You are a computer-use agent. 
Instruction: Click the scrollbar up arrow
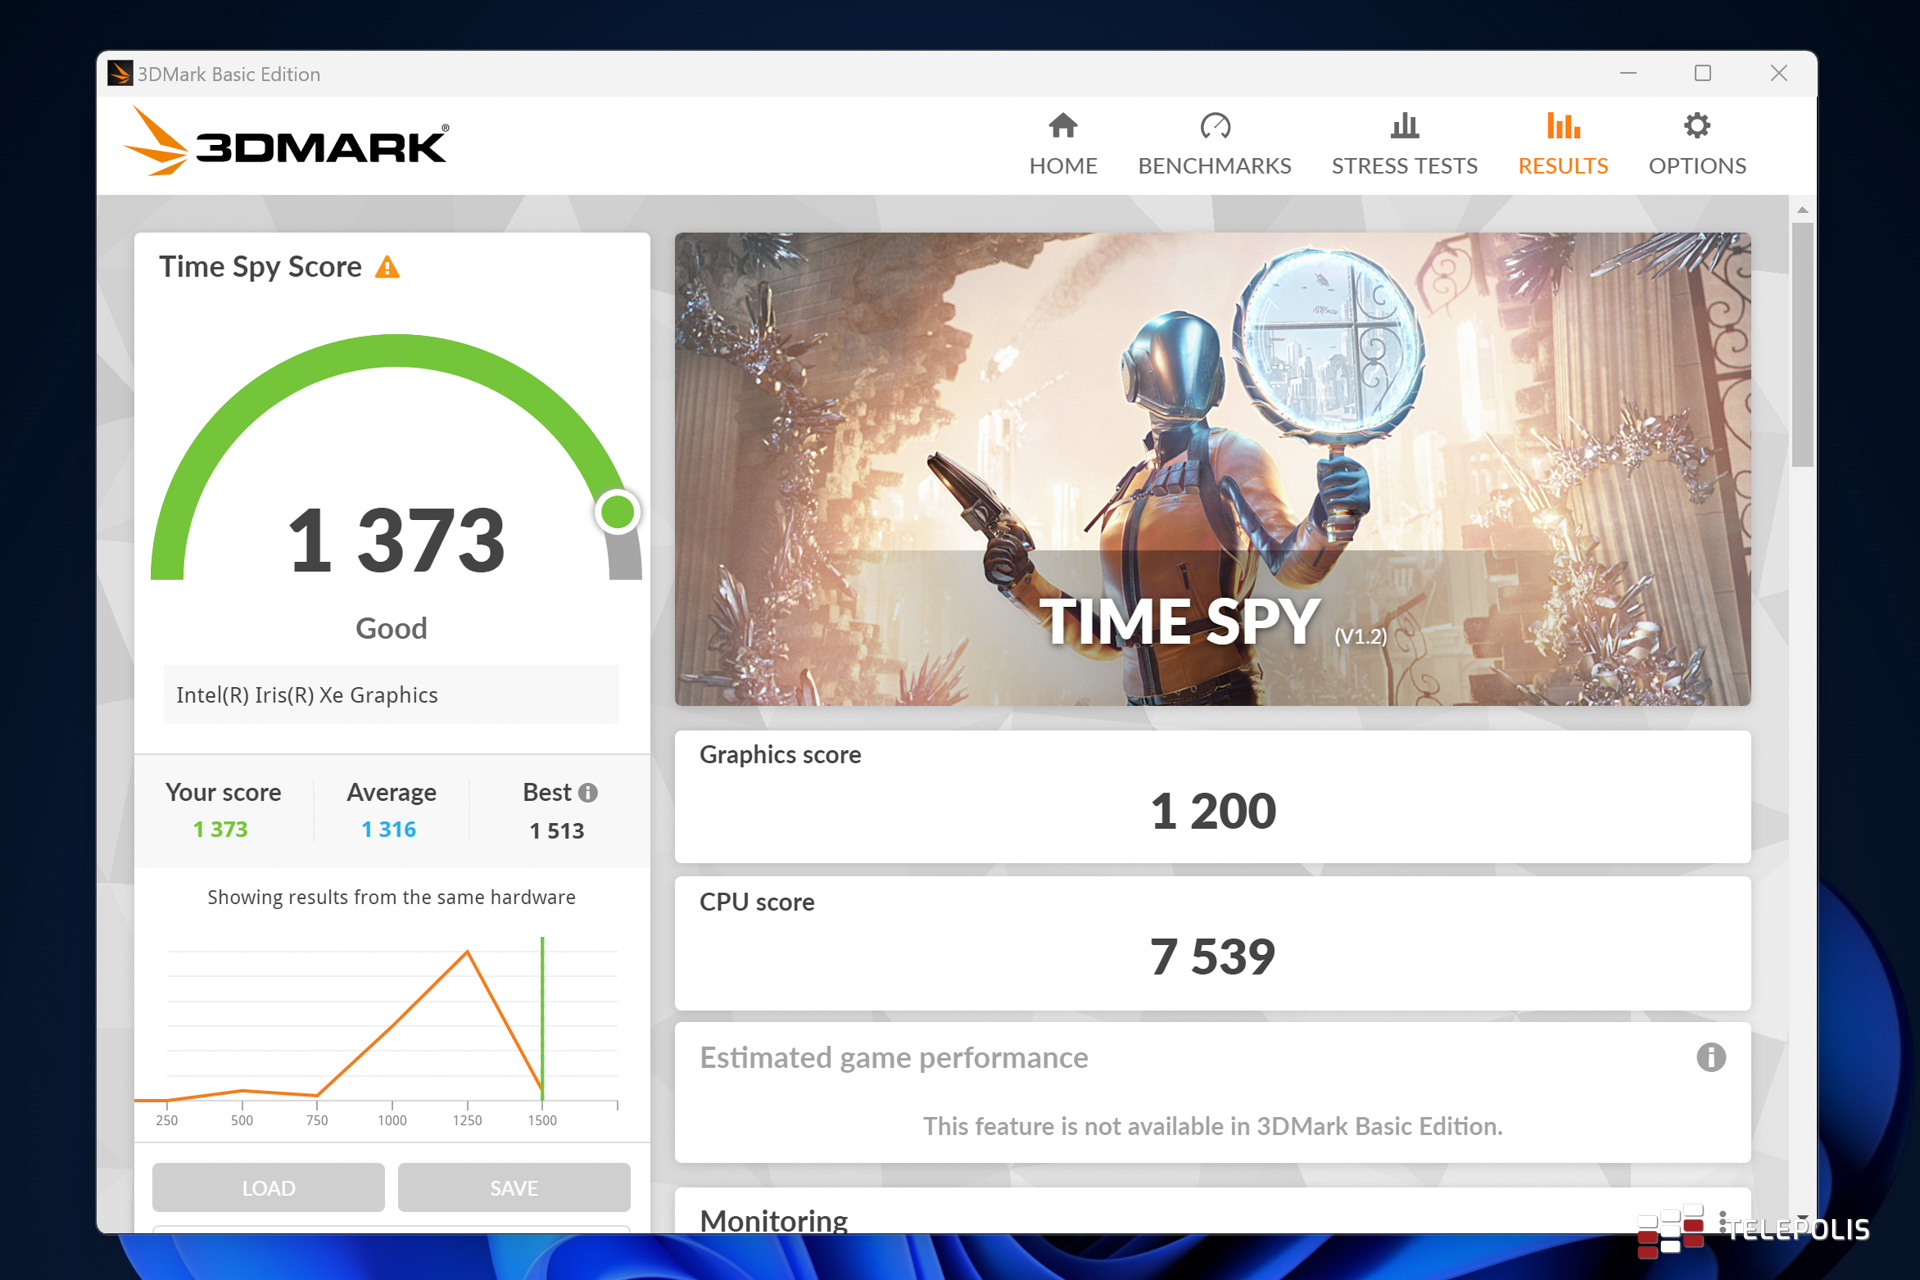pyautogui.click(x=1802, y=210)
